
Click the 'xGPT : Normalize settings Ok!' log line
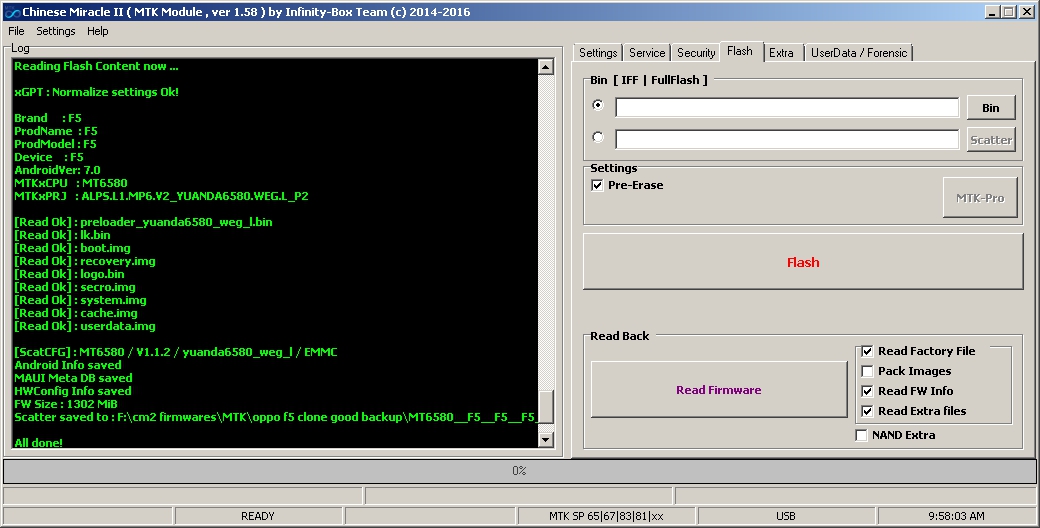coord(96,92)
